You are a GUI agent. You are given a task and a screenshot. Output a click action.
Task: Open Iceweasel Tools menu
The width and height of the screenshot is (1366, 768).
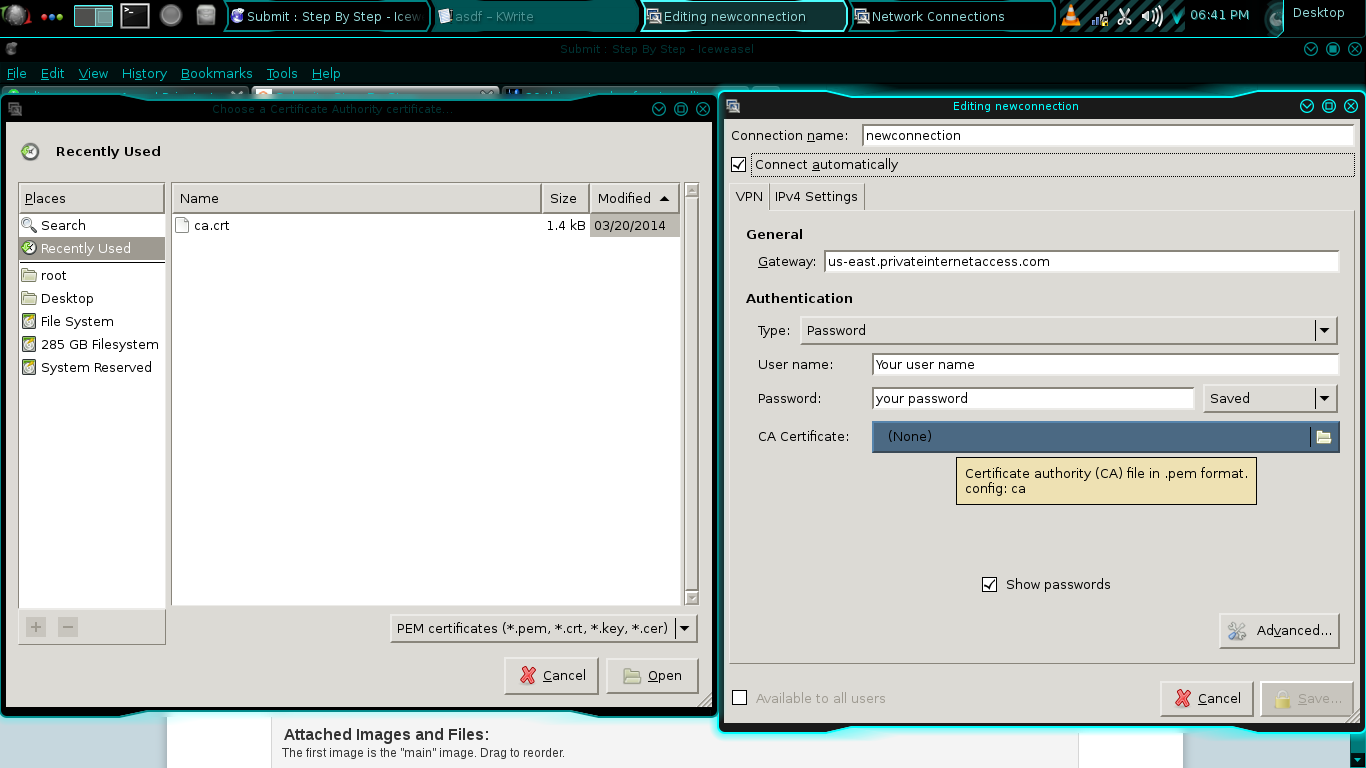(282, 73)
